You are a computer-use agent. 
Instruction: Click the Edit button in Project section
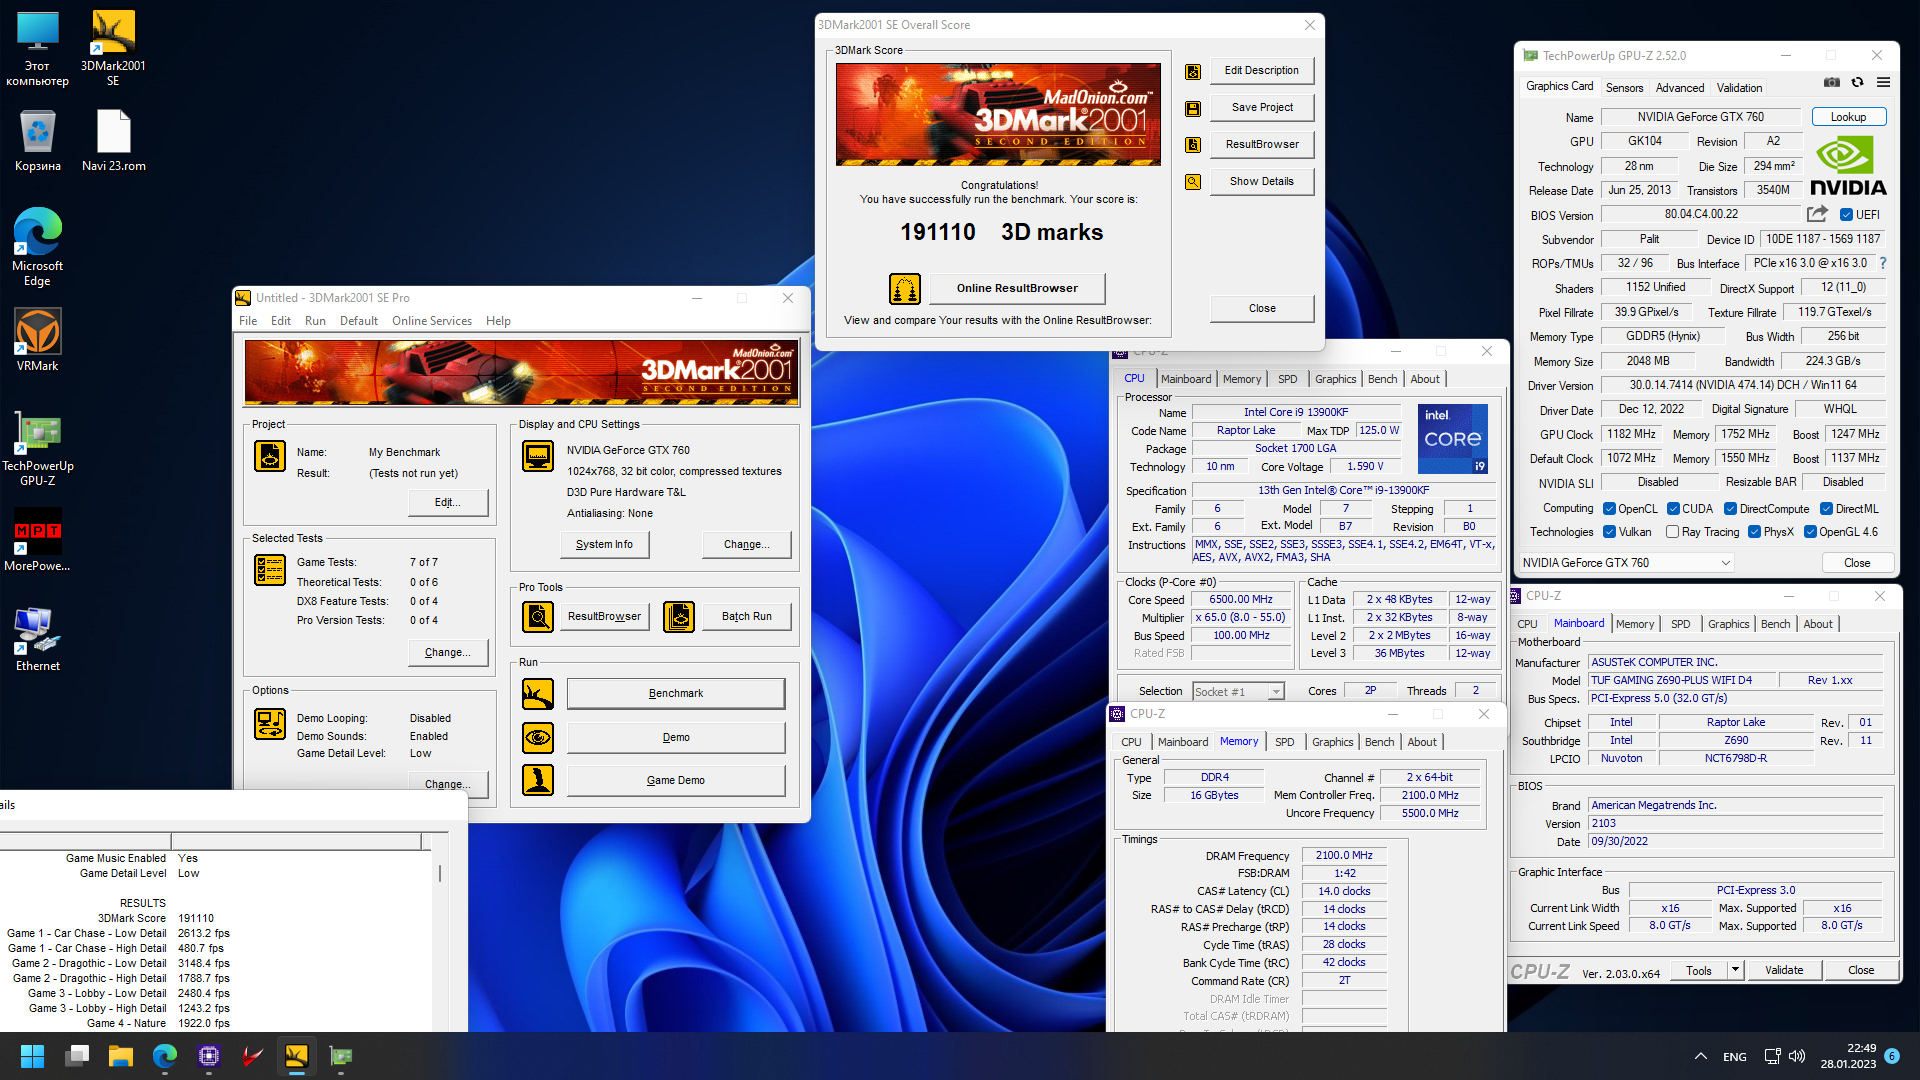[448, 502]
